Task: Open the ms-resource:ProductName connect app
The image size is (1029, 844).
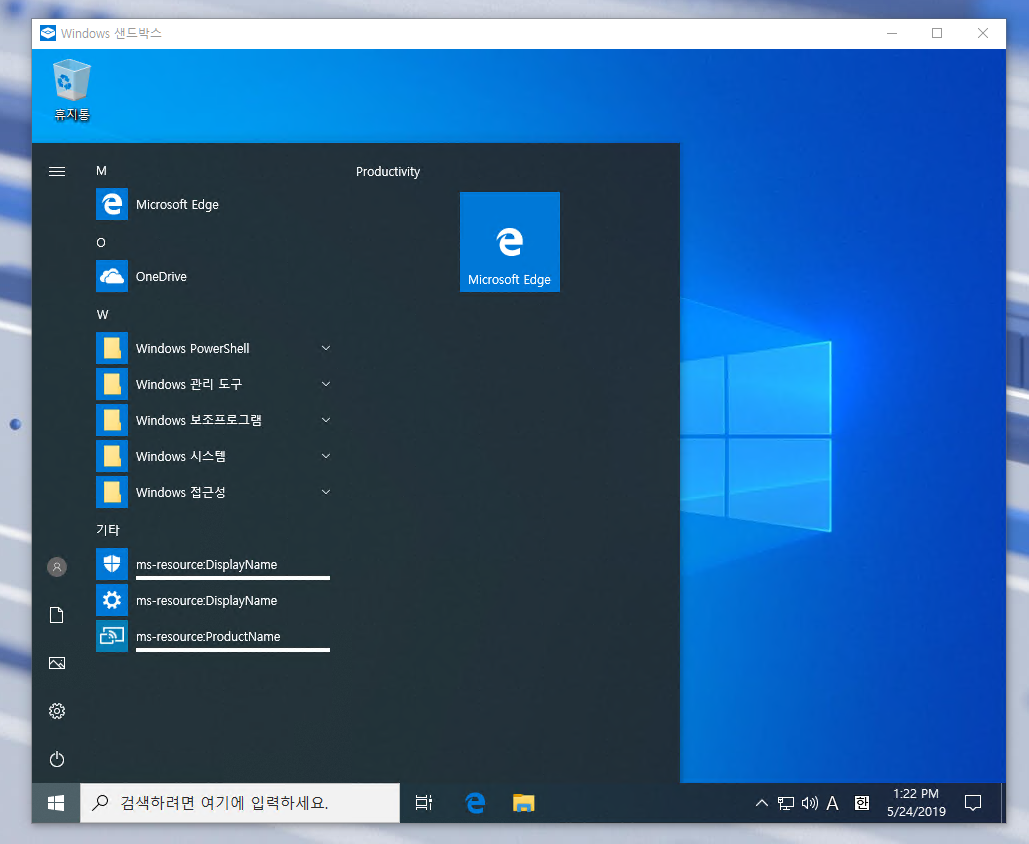Action: pyautogui.click(x=213, y=637)
